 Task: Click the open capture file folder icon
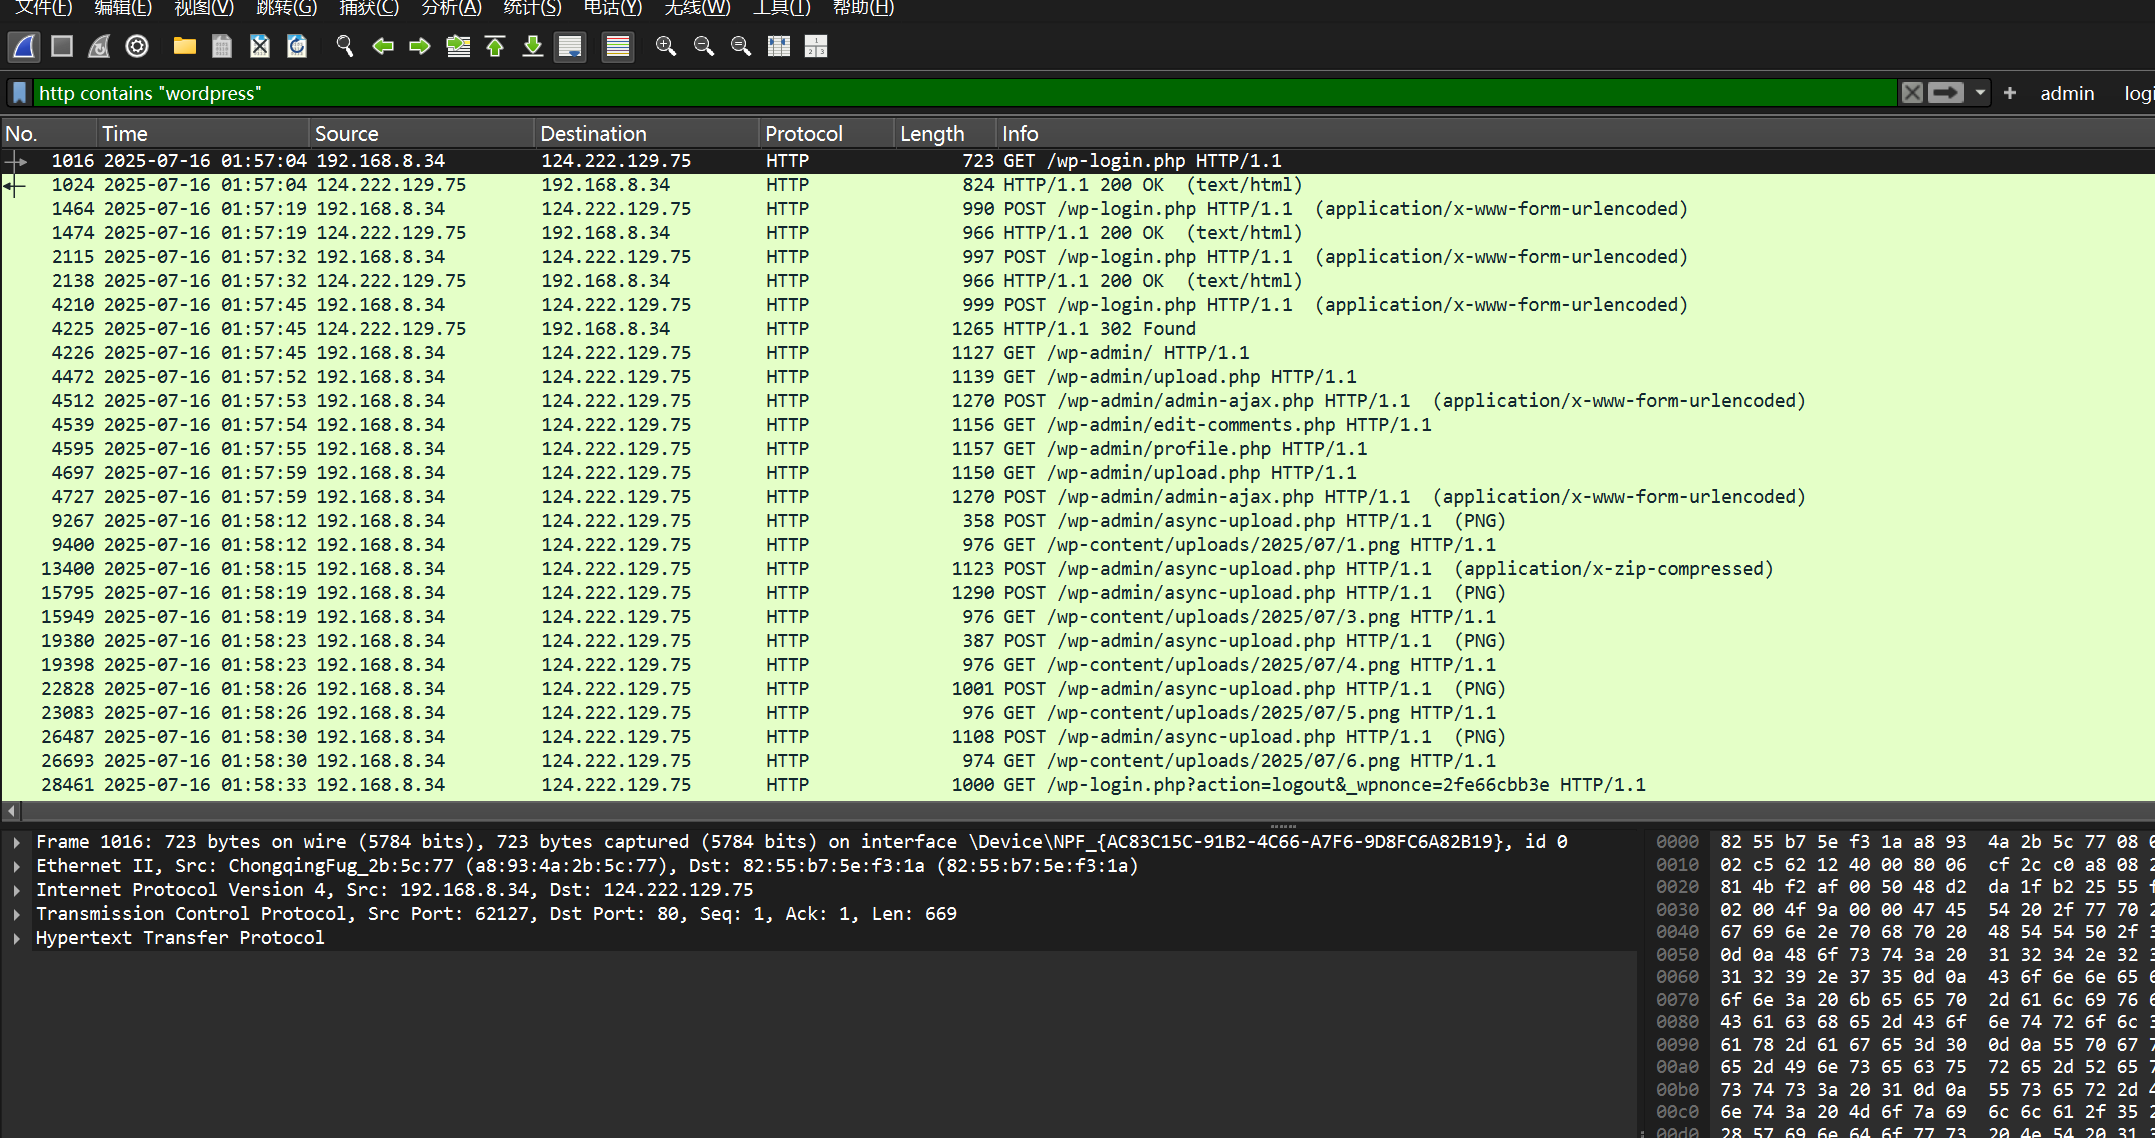[184, 46]
